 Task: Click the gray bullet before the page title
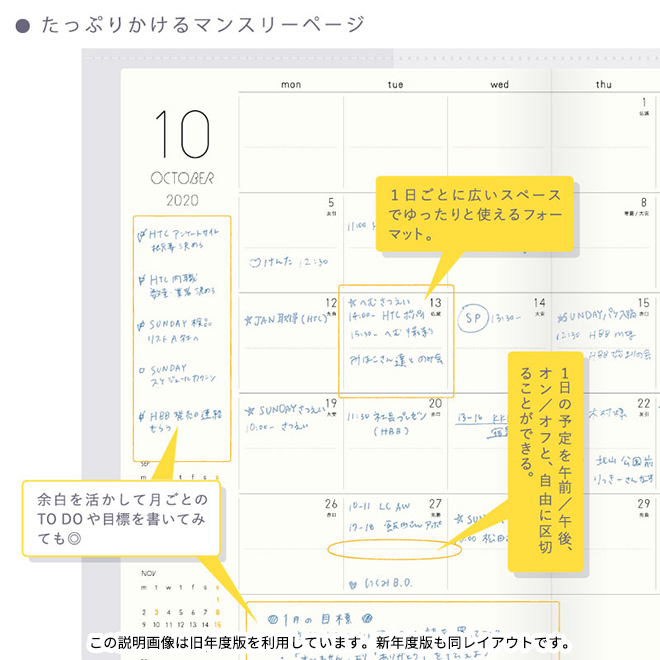tap(23, 25)
